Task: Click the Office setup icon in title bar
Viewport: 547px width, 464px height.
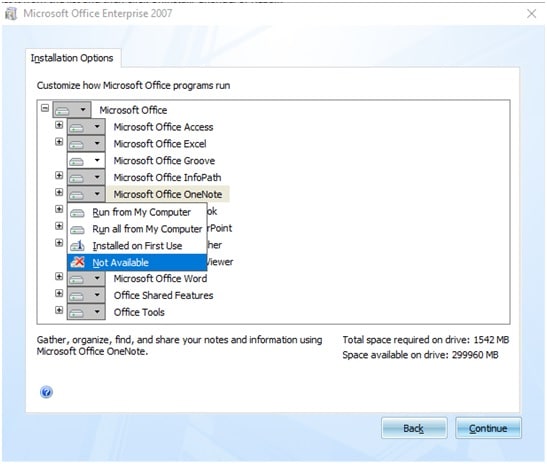Action: [x=11, y=14]
